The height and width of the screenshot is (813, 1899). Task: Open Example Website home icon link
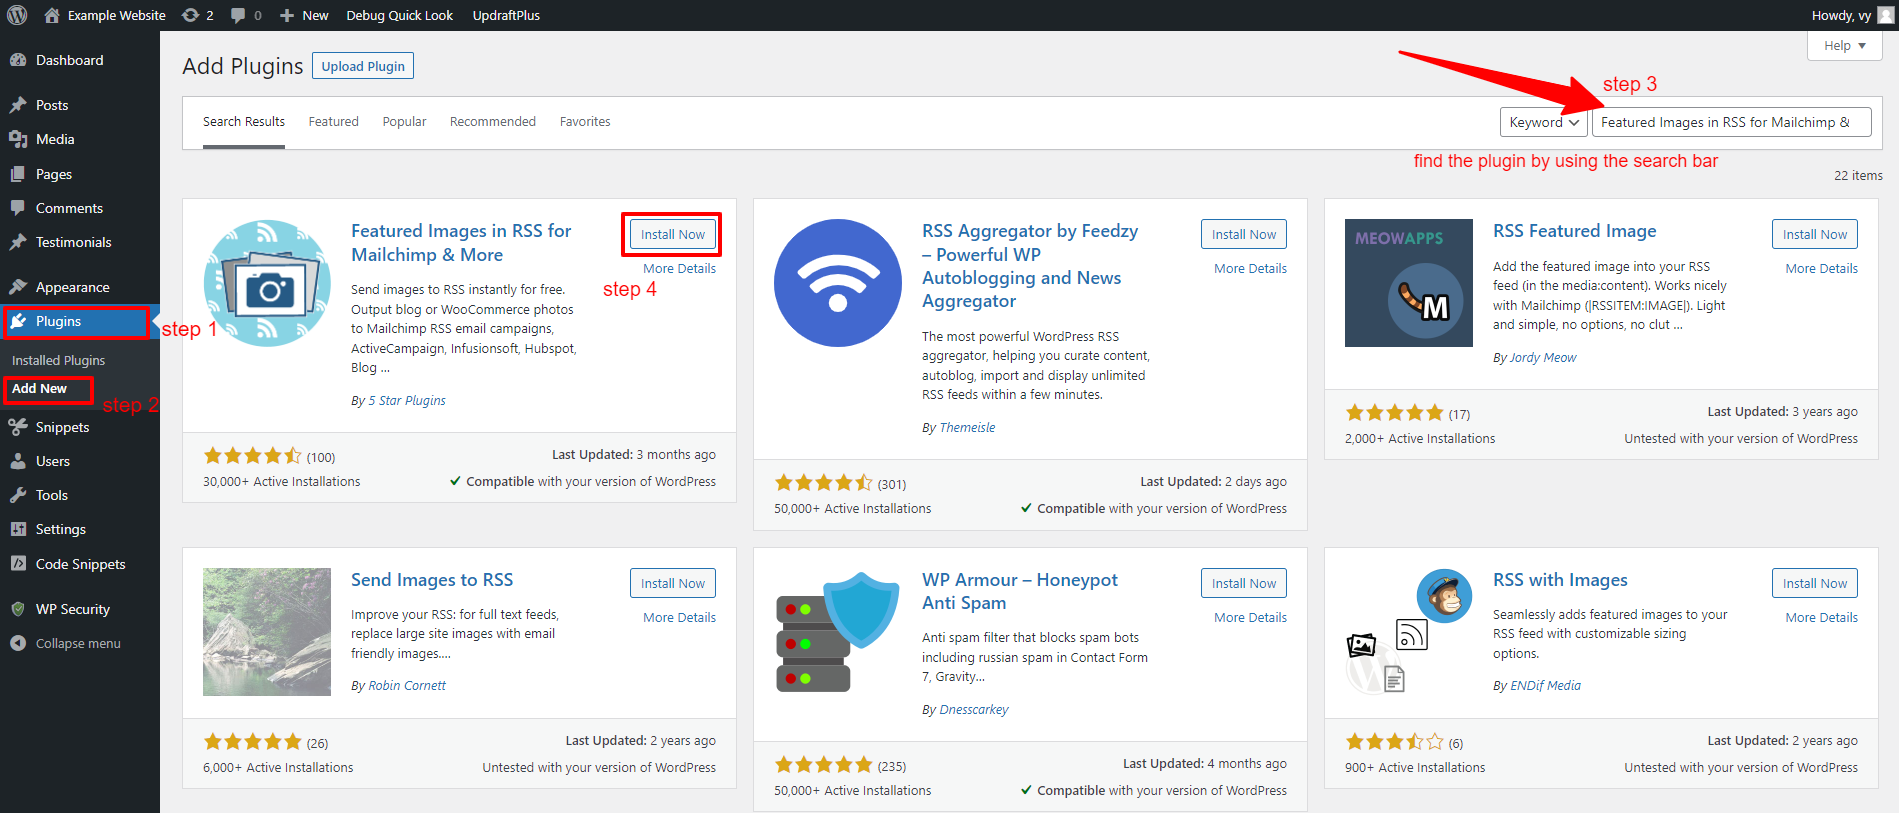pos(52,15)
